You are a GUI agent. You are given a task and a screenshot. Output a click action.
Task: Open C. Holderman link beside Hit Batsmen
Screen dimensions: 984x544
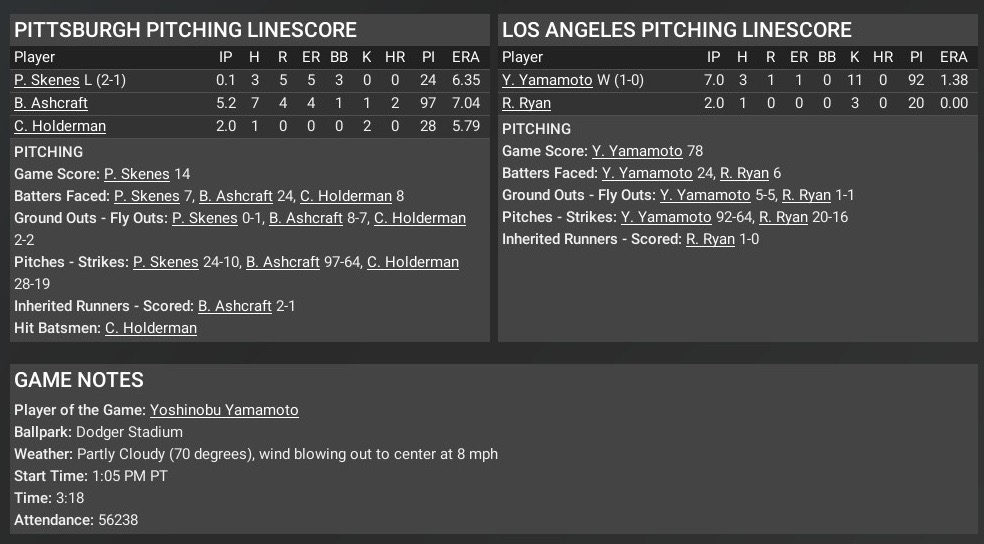coord(151,328)
